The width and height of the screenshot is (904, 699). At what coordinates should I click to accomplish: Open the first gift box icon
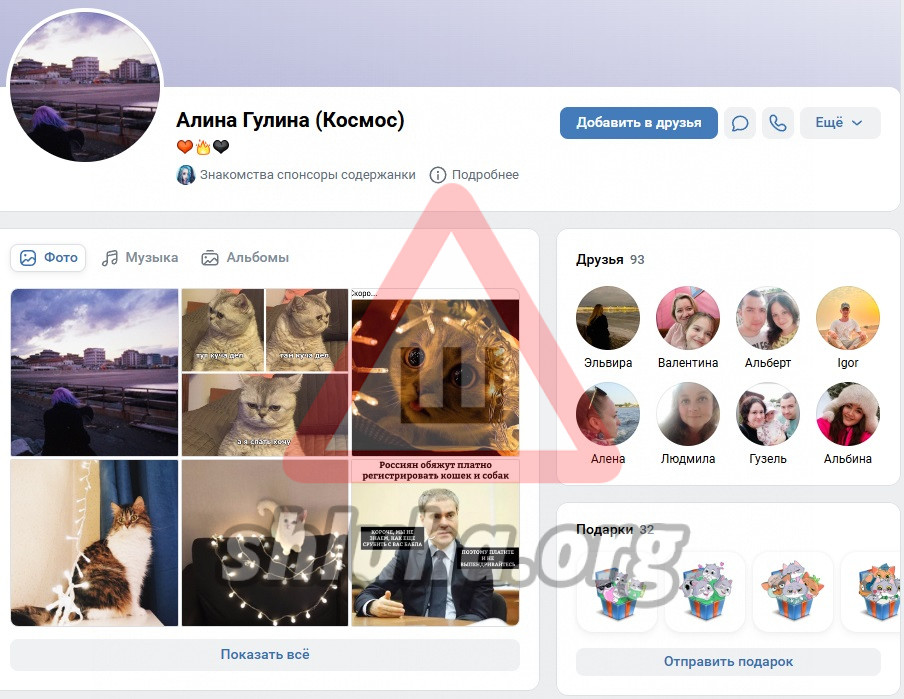(616, 592)
